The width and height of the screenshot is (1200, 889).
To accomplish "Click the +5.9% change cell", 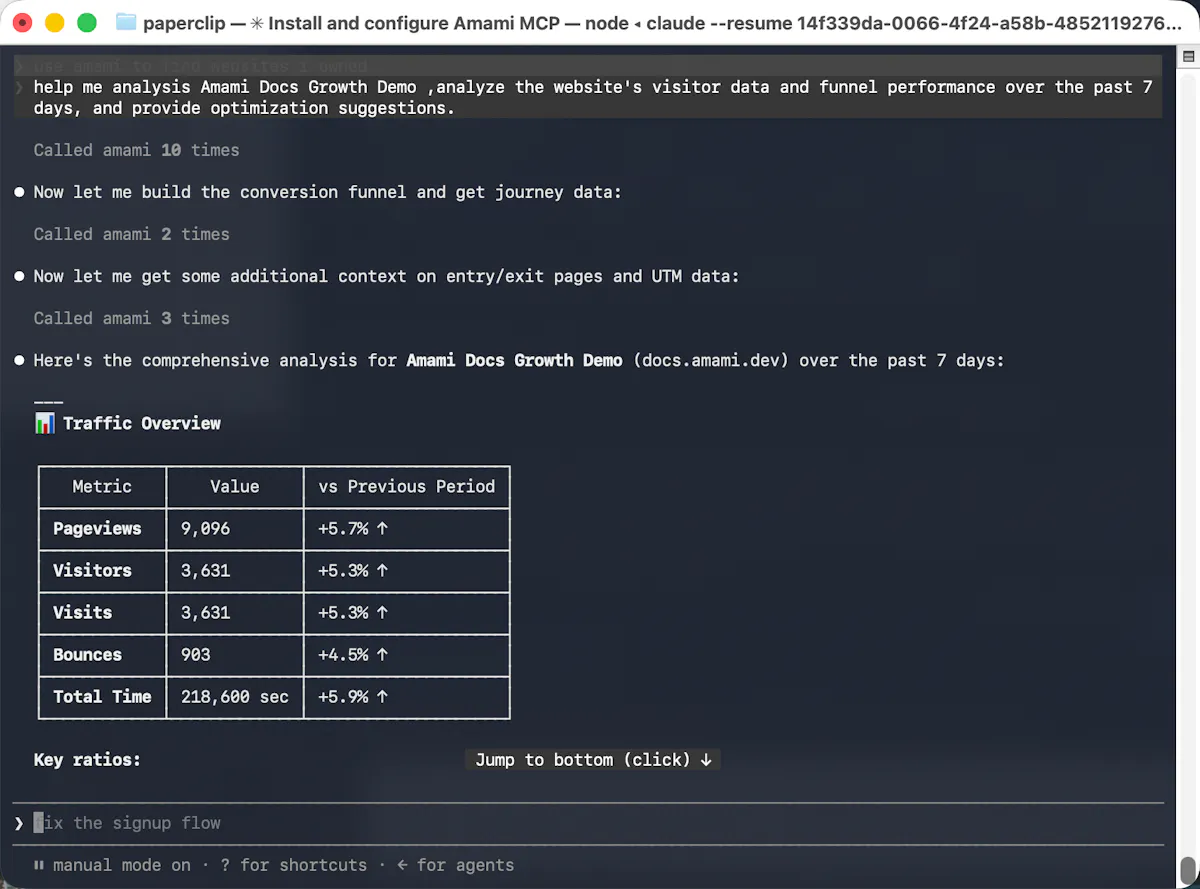I will pyautogui.click(x=353, y=697).
